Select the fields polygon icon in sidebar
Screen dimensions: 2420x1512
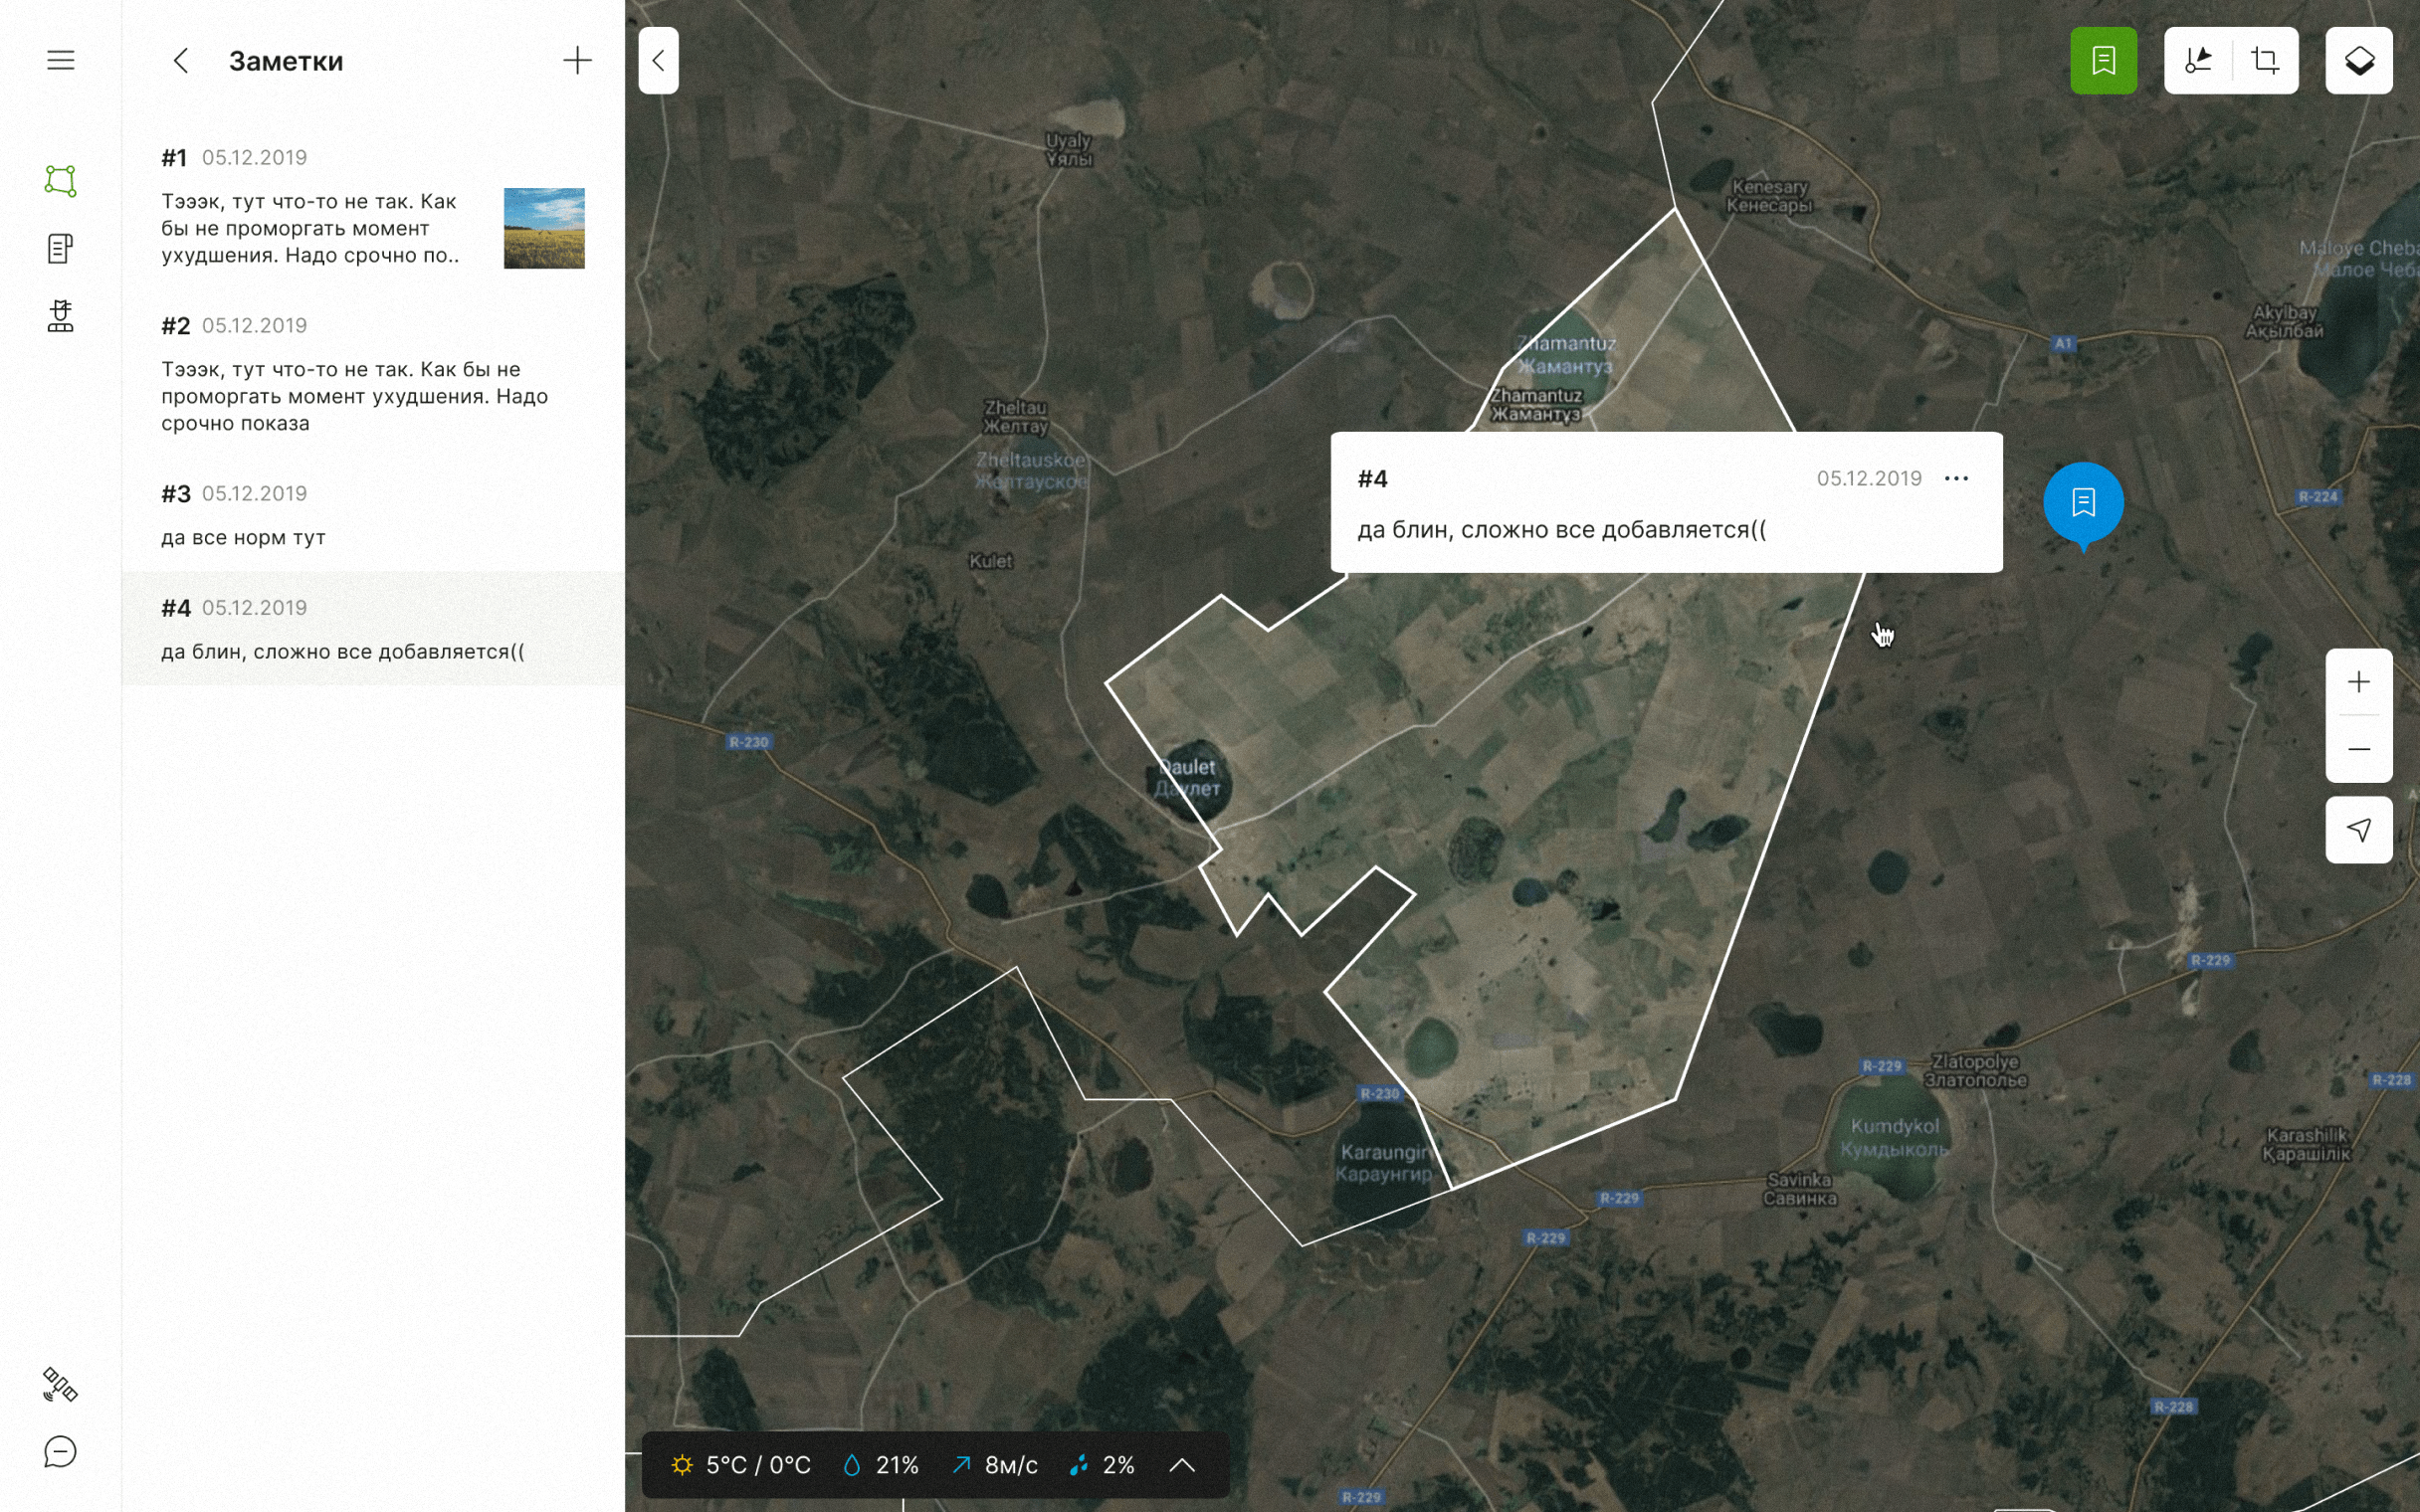[x=60, y=181]
